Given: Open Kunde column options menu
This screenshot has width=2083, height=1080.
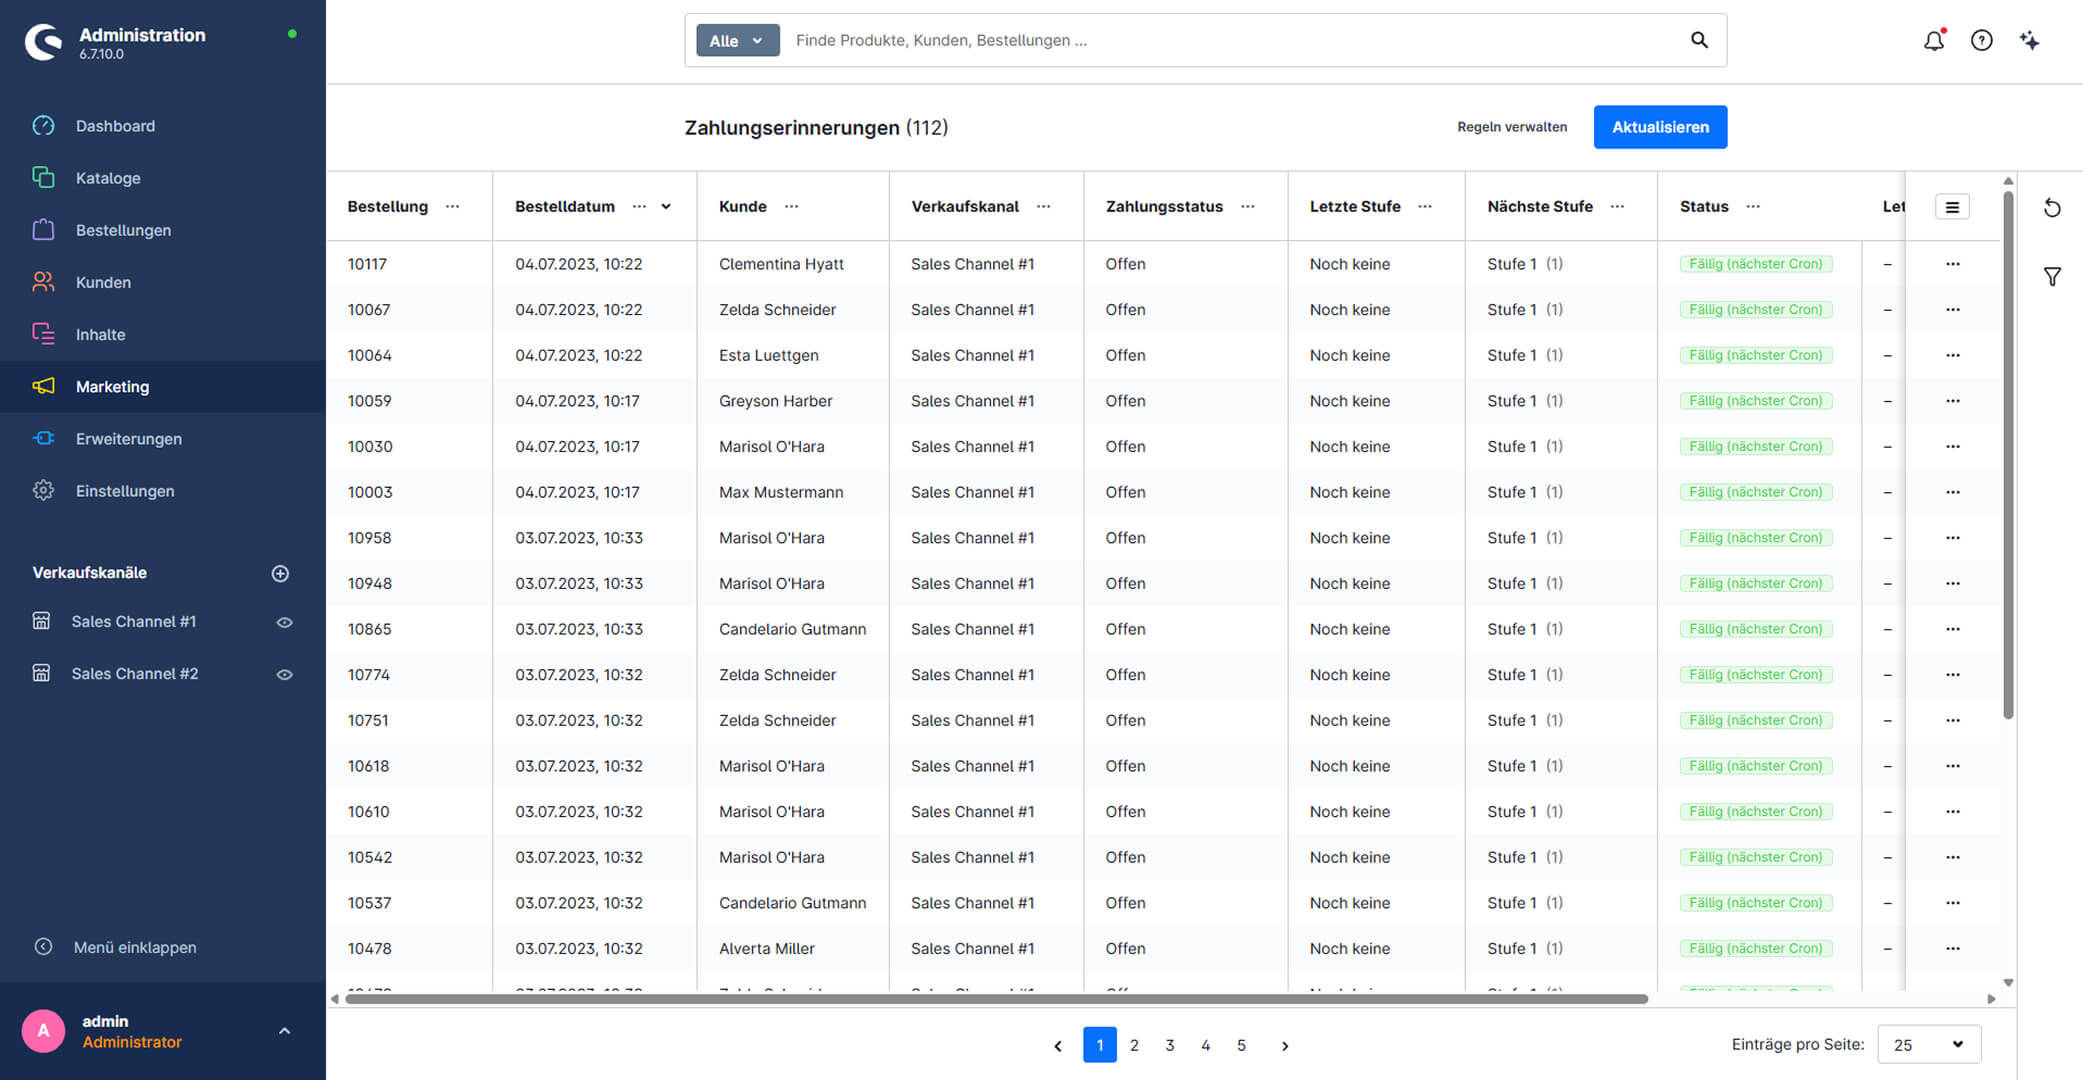Looking at the screenshot, I should click(x=792, y=207).
